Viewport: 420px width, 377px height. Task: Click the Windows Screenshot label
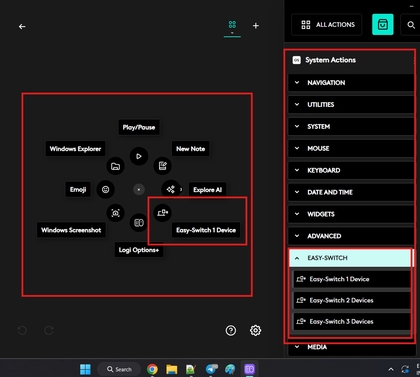[x=71, y=230]
